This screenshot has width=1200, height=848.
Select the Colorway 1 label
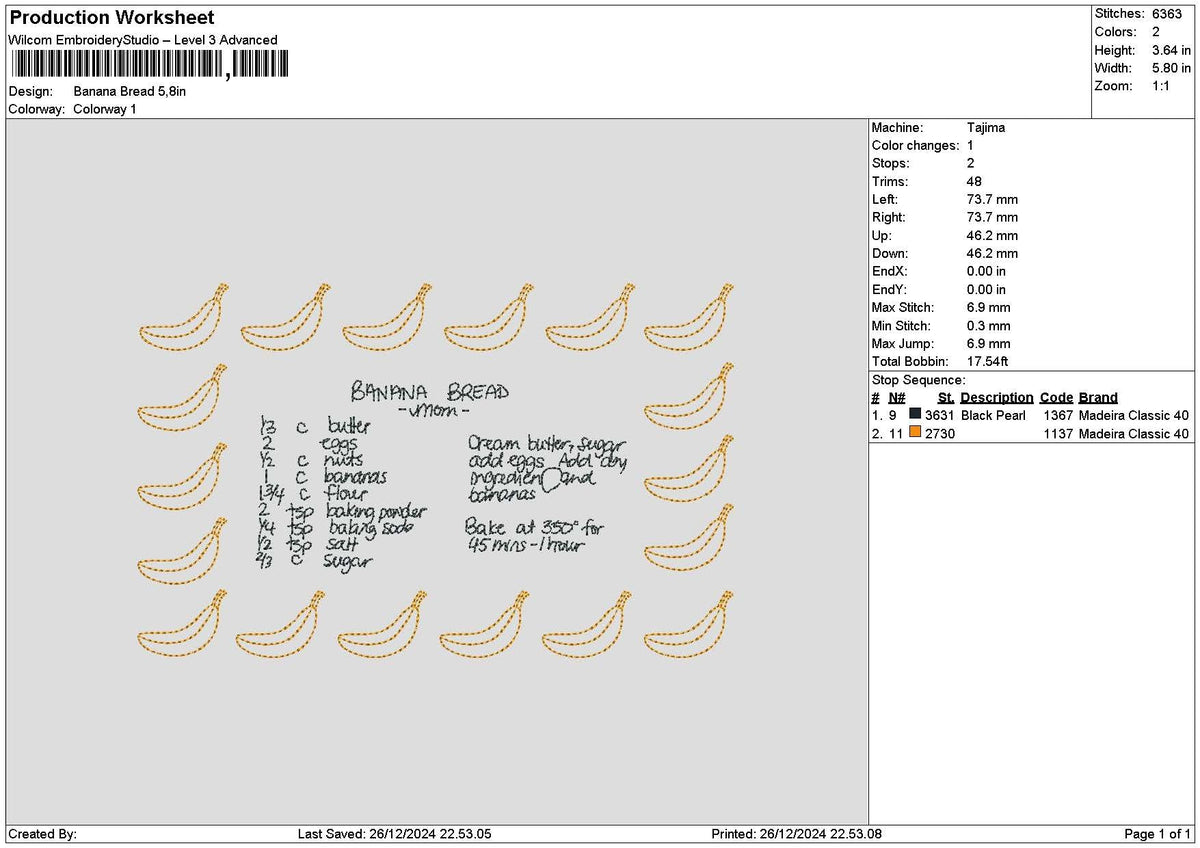[x=106, y=106]
